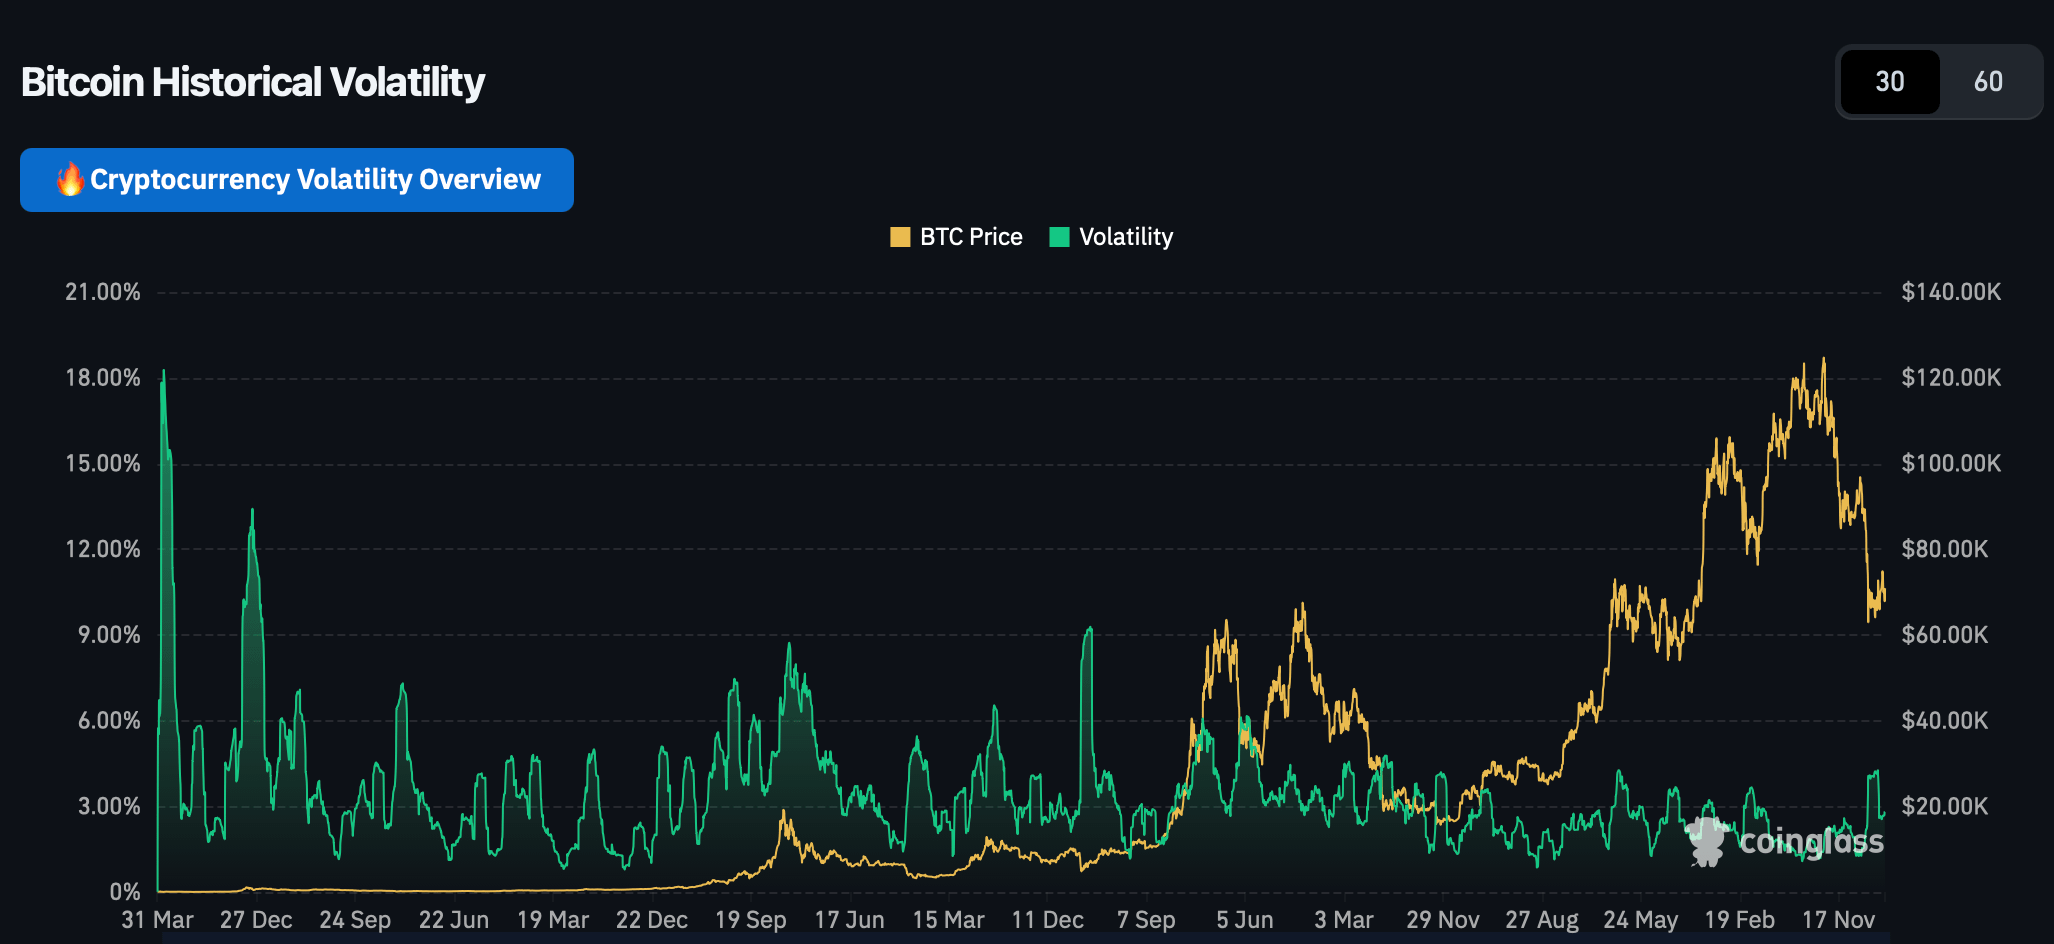Image resolution: width=2054 pixels, height=944 pixels.
Task: Click the BTC price peak near $120K
Action: (1824, 361)
